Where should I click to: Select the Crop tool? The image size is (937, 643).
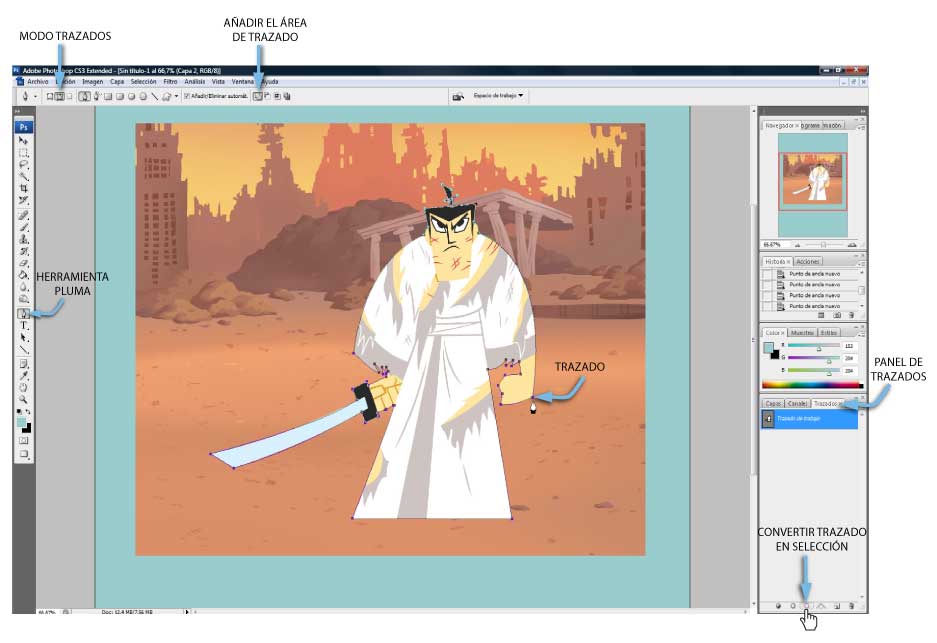click(x=23, y=188)
